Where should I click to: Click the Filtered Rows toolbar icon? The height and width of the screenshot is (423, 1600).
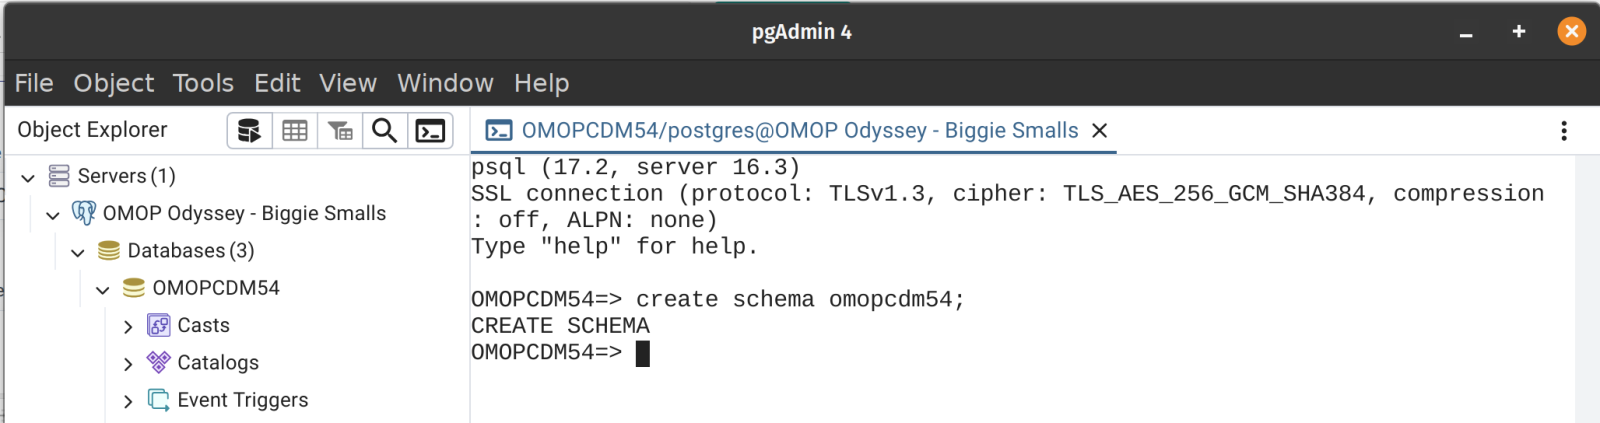[x=340, y=131]
